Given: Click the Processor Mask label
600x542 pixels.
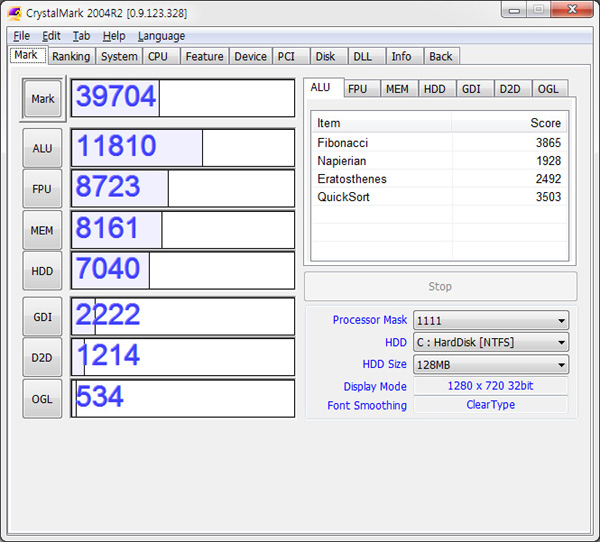Looking at the screenshot, I should click(370, 320).
